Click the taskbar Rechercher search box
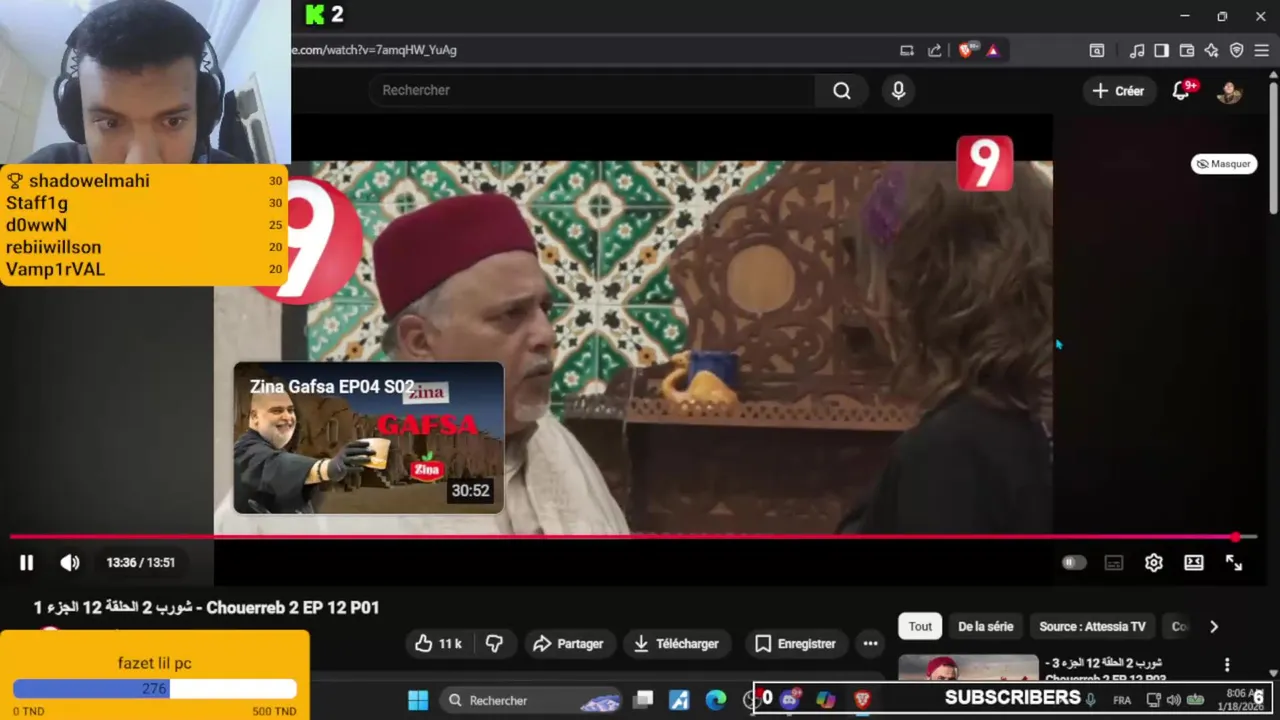 (x=533, y=700)
